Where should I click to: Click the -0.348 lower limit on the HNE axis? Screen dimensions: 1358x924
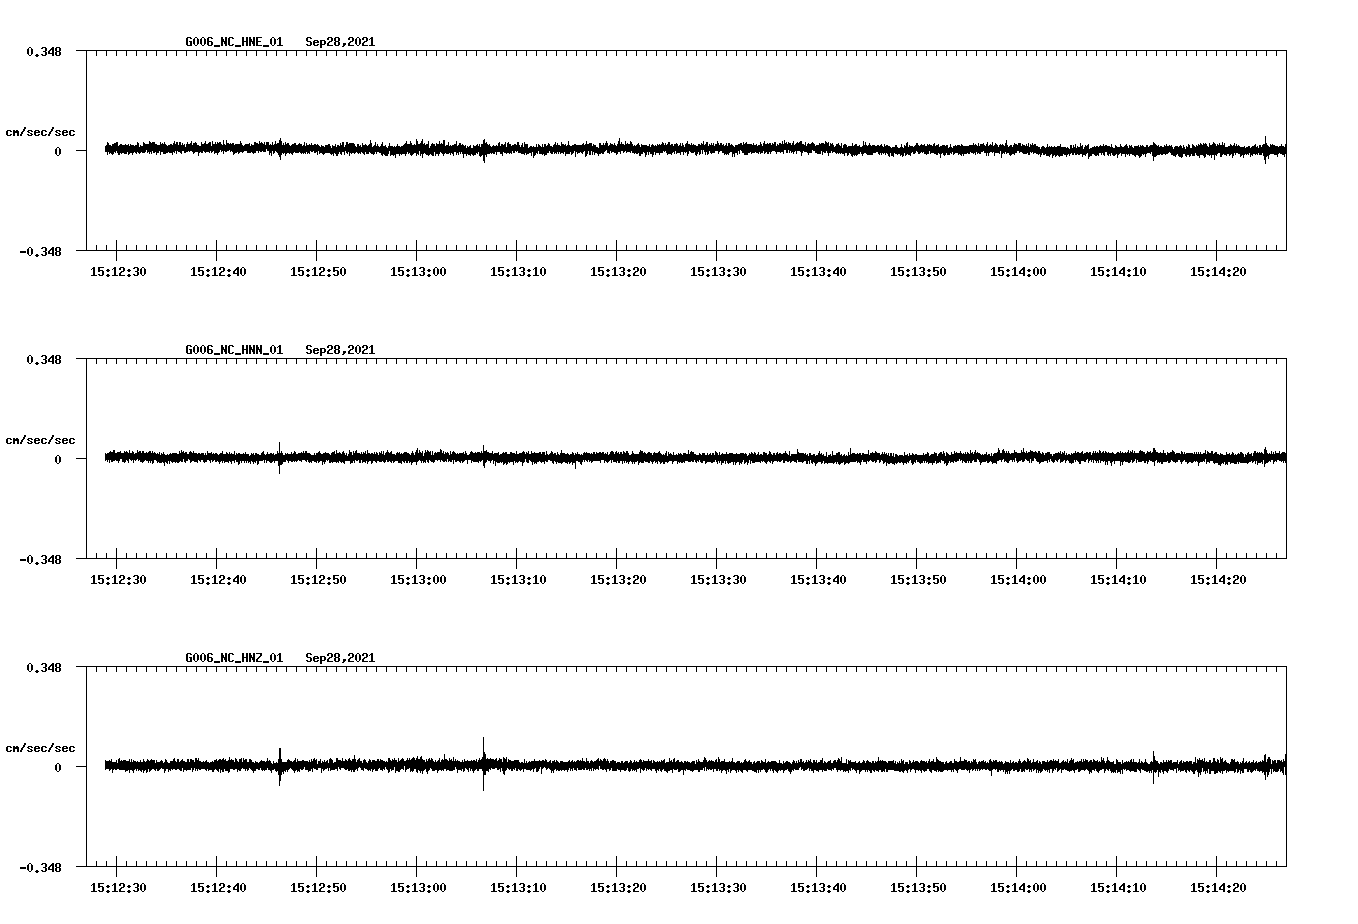click(x=40, y=251)
